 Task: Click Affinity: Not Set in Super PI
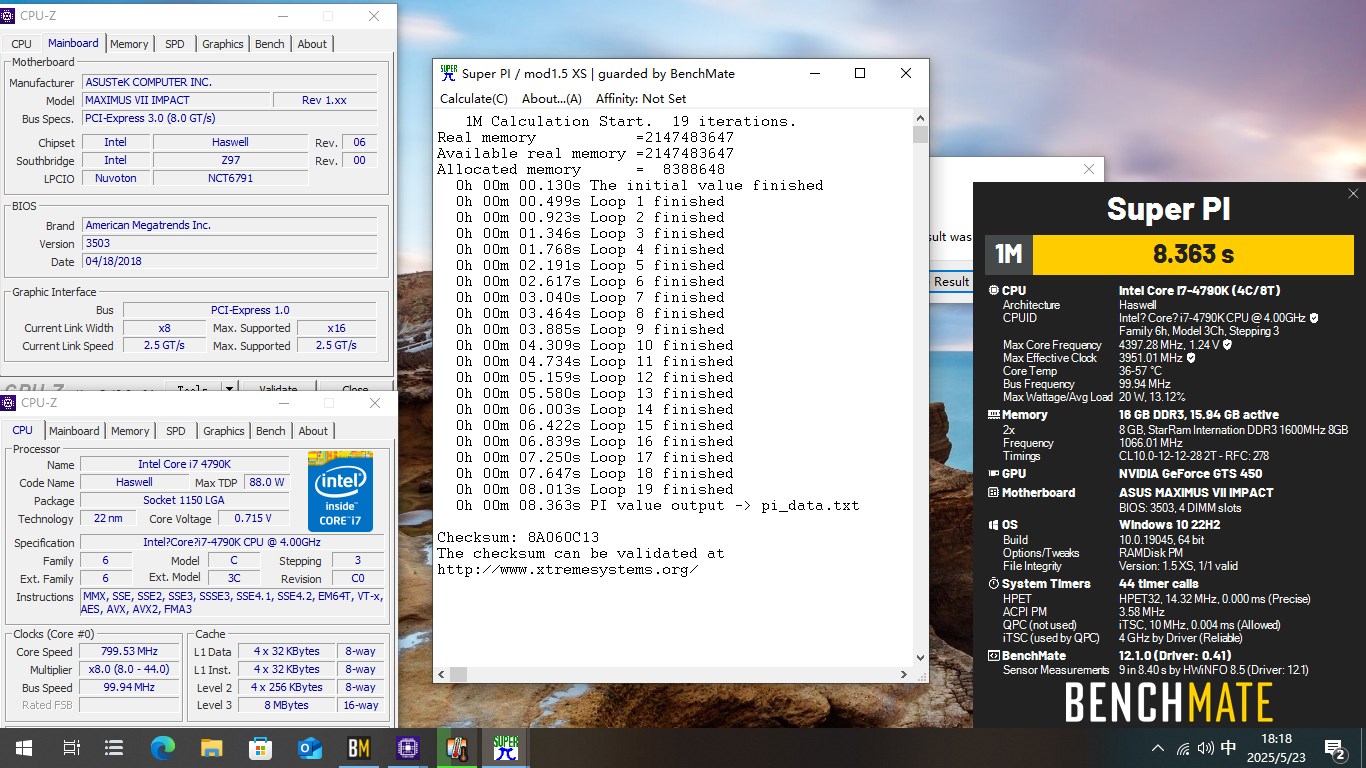coord(641,99)
